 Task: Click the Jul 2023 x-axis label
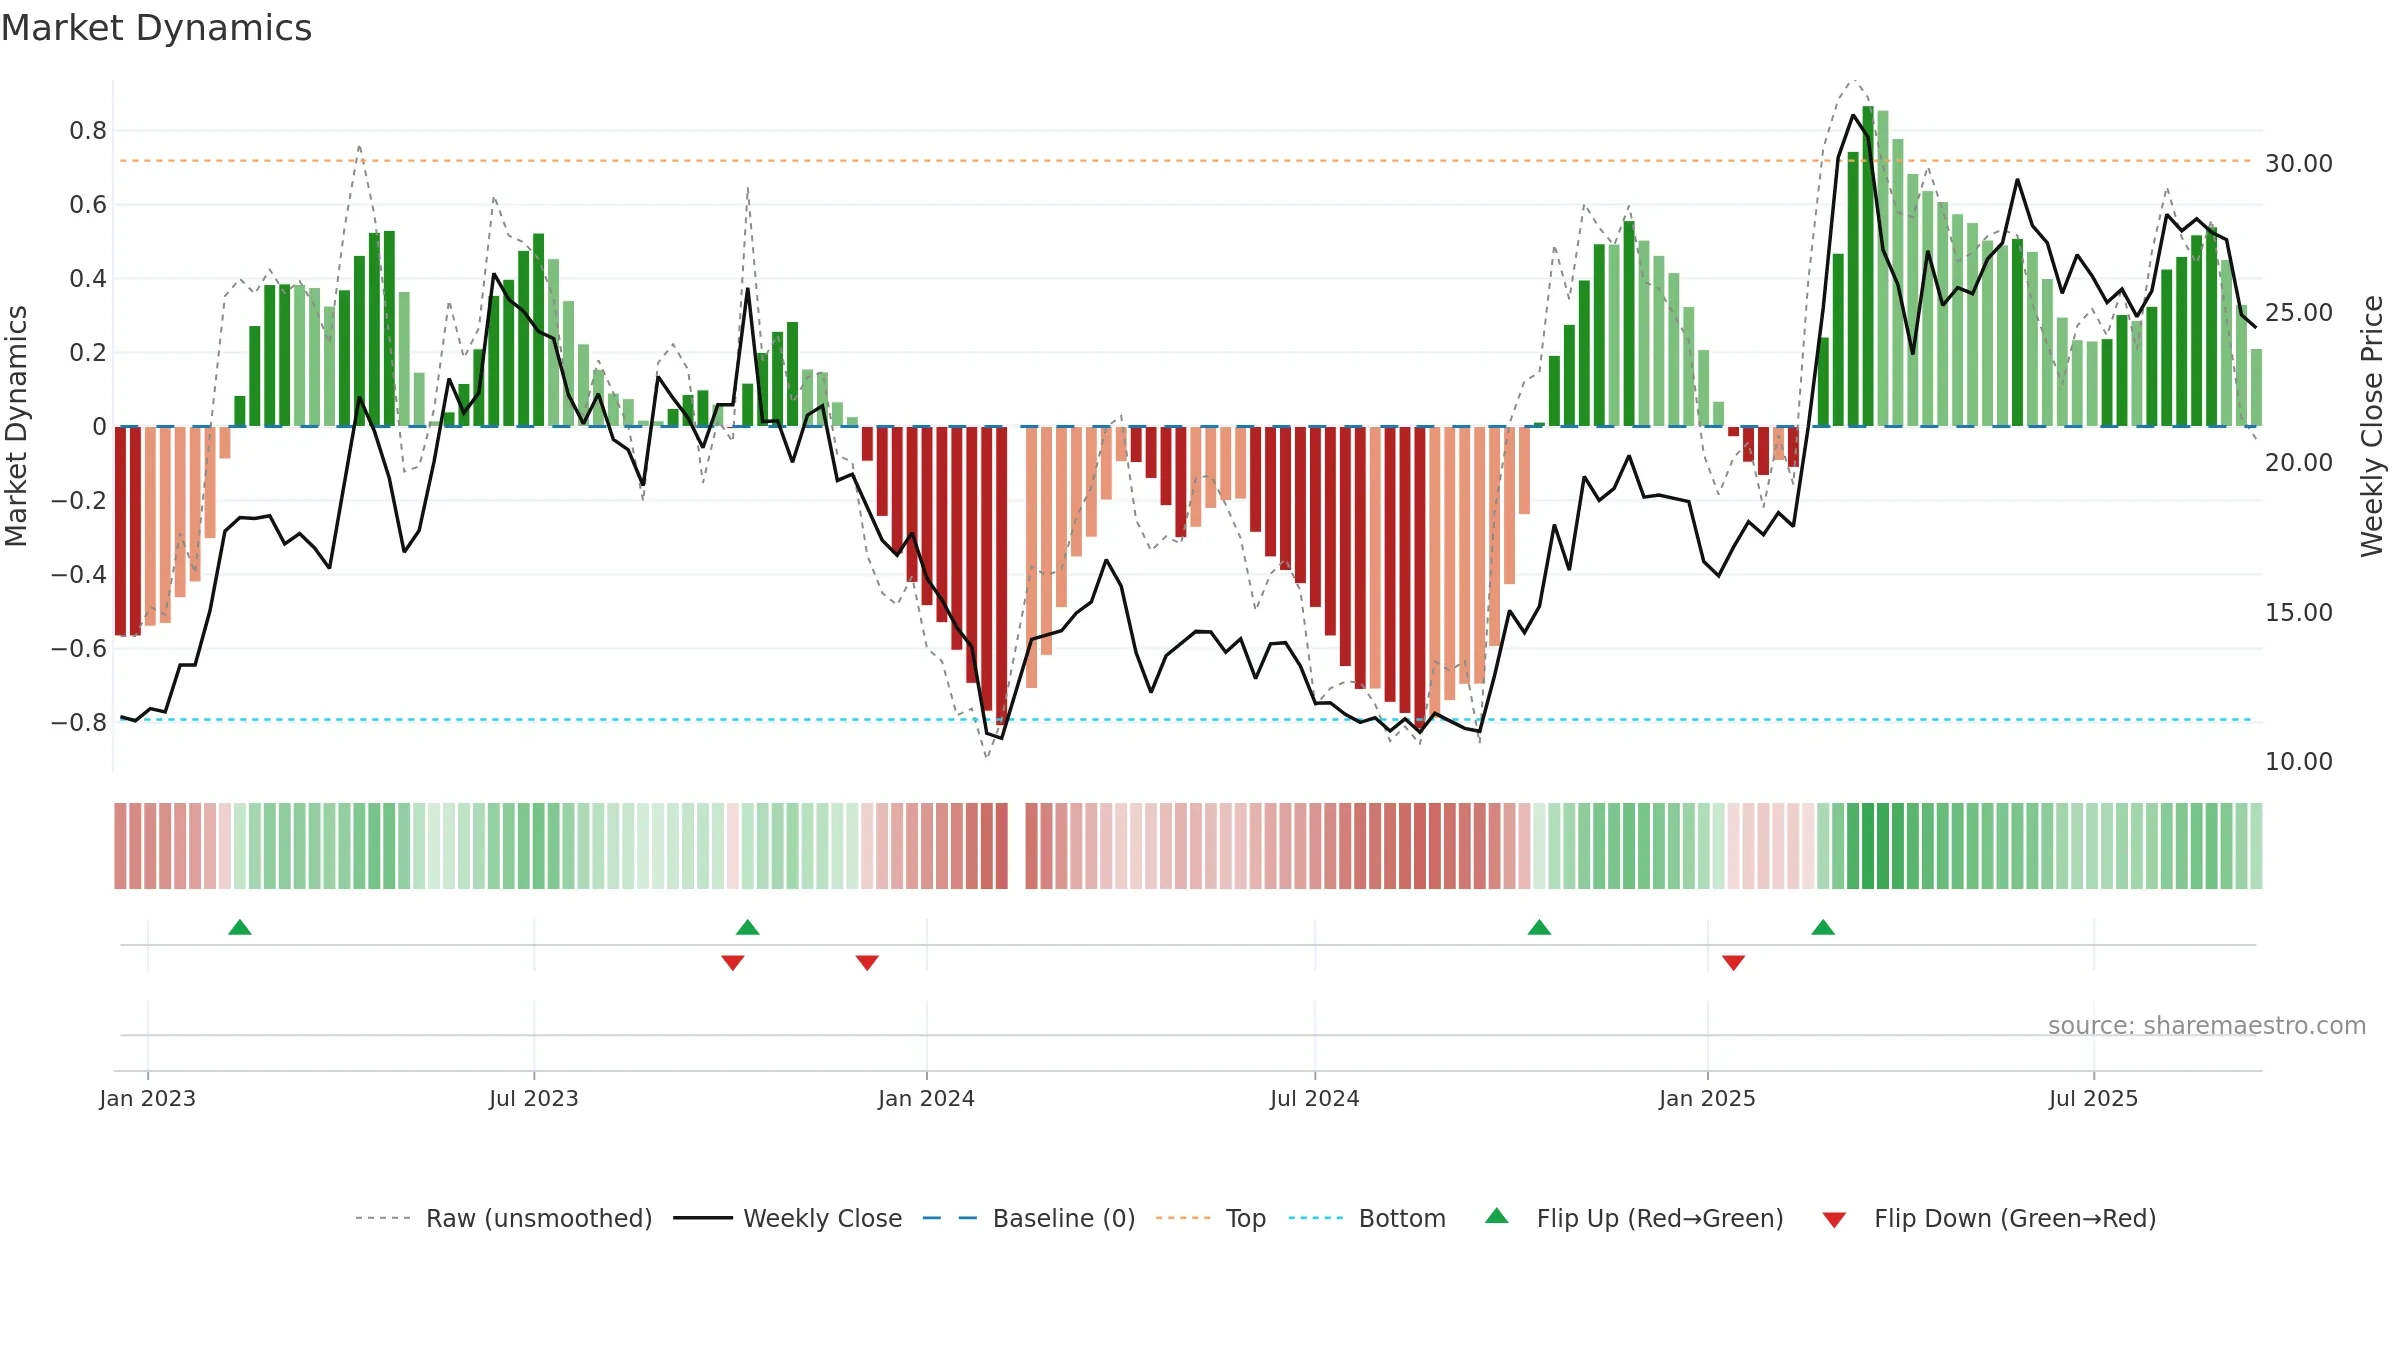coord(534,1098)
